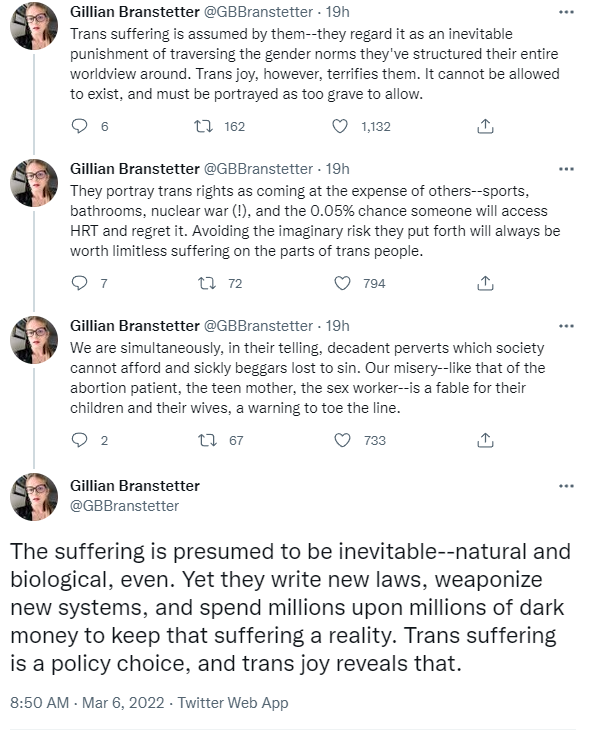Viewport: 590px width, 731px height.
Task: Share the tweet about toeing the line
Action: click(485, 440)
